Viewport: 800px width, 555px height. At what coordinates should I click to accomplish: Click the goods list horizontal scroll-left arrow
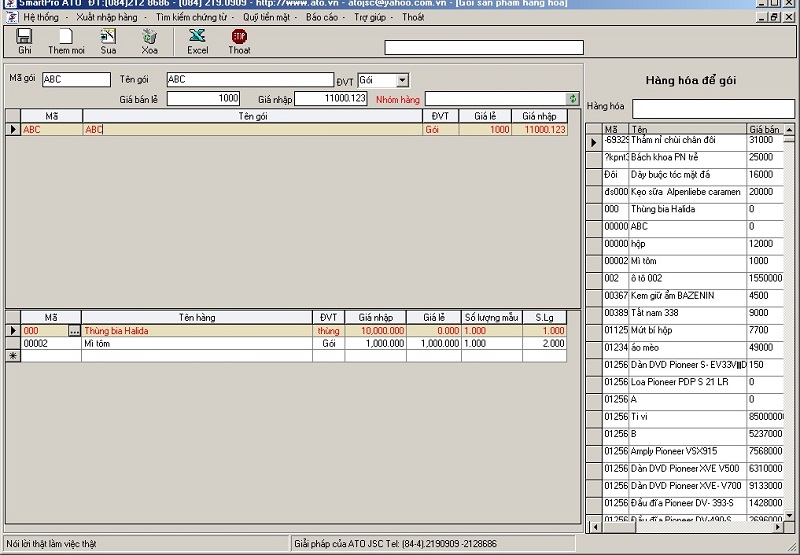(594, 527)
